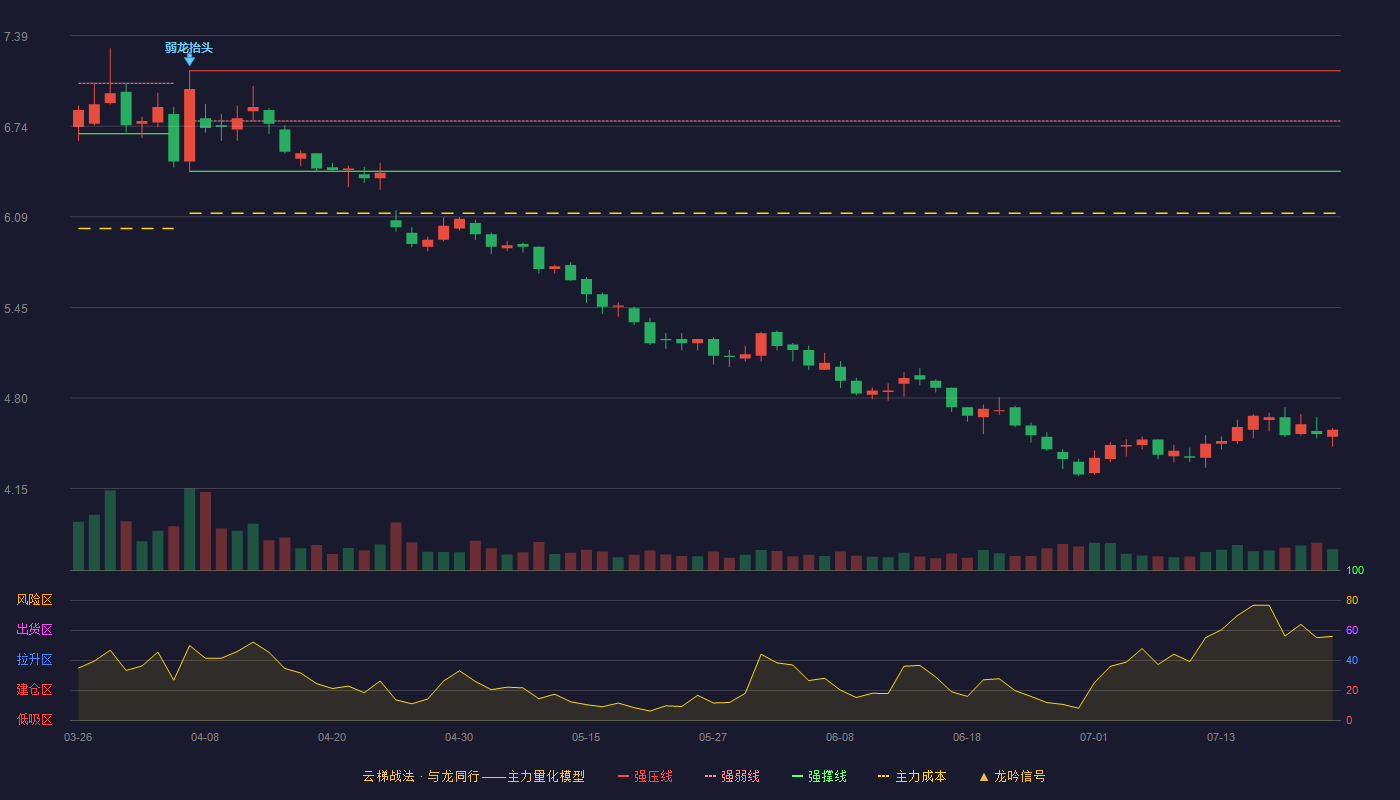Click the 5.45 price axis label
Screen dimensions: 1400x800
[x=16, y=309]
